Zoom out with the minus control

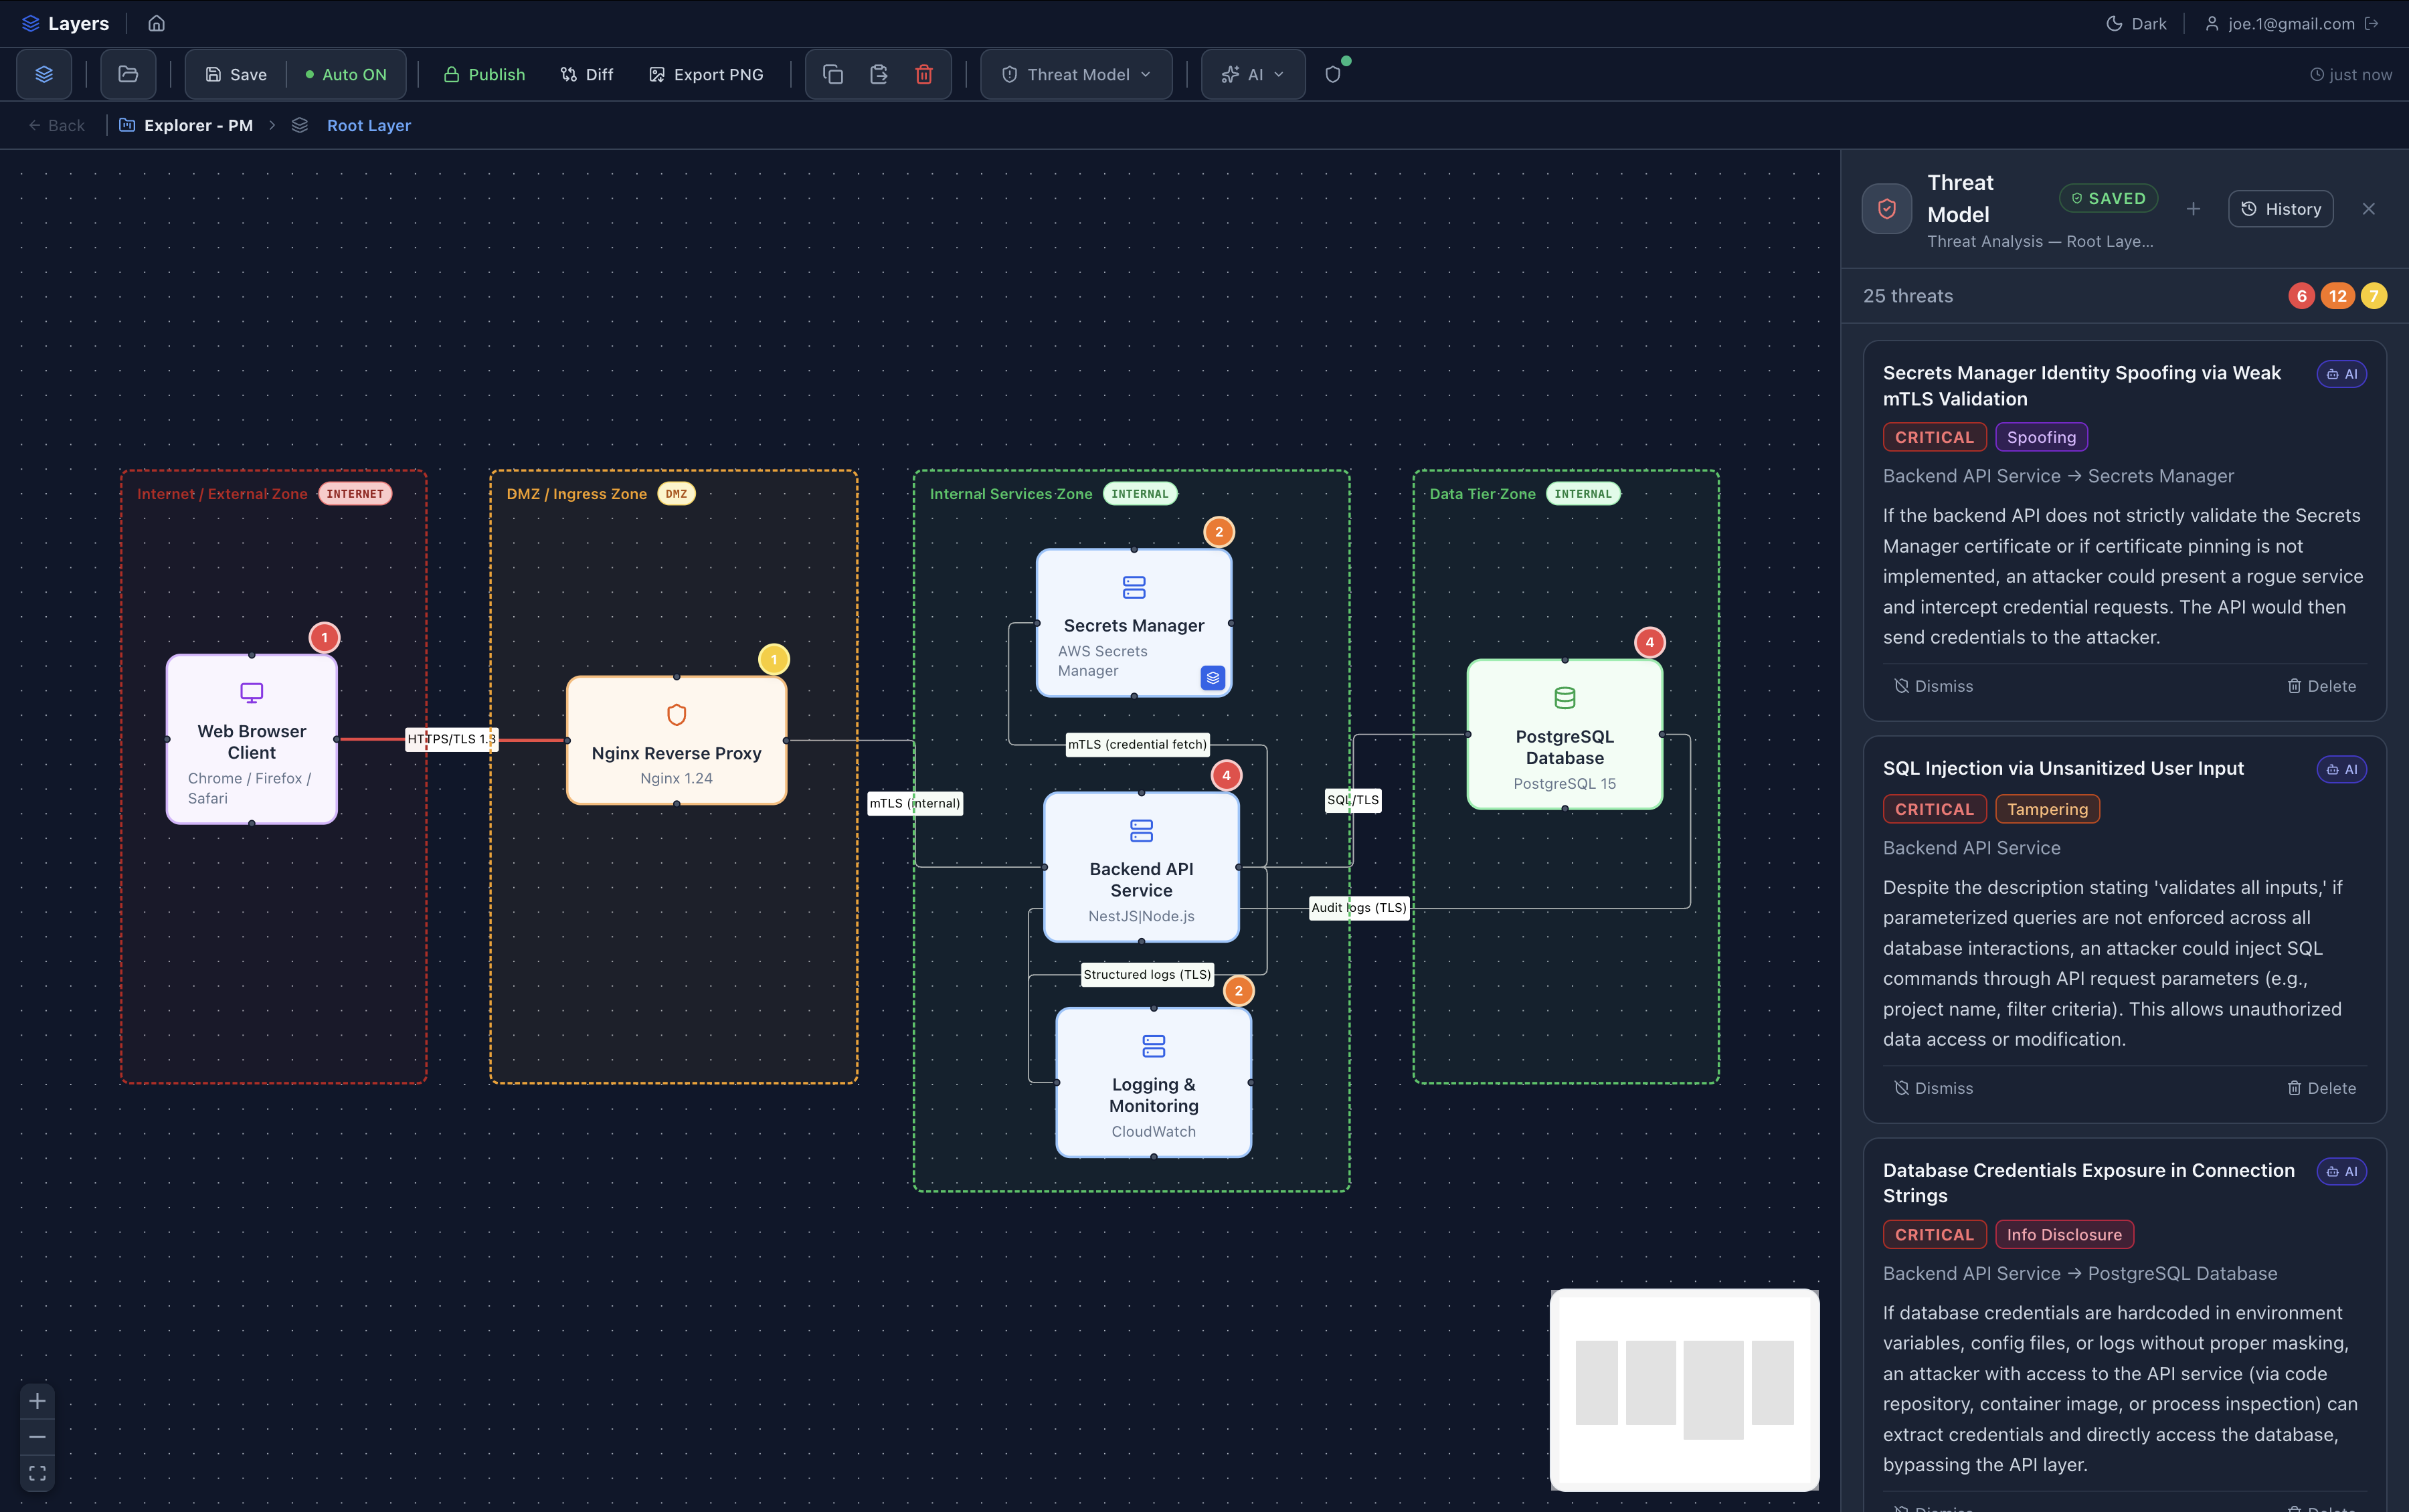(37, 1437)
